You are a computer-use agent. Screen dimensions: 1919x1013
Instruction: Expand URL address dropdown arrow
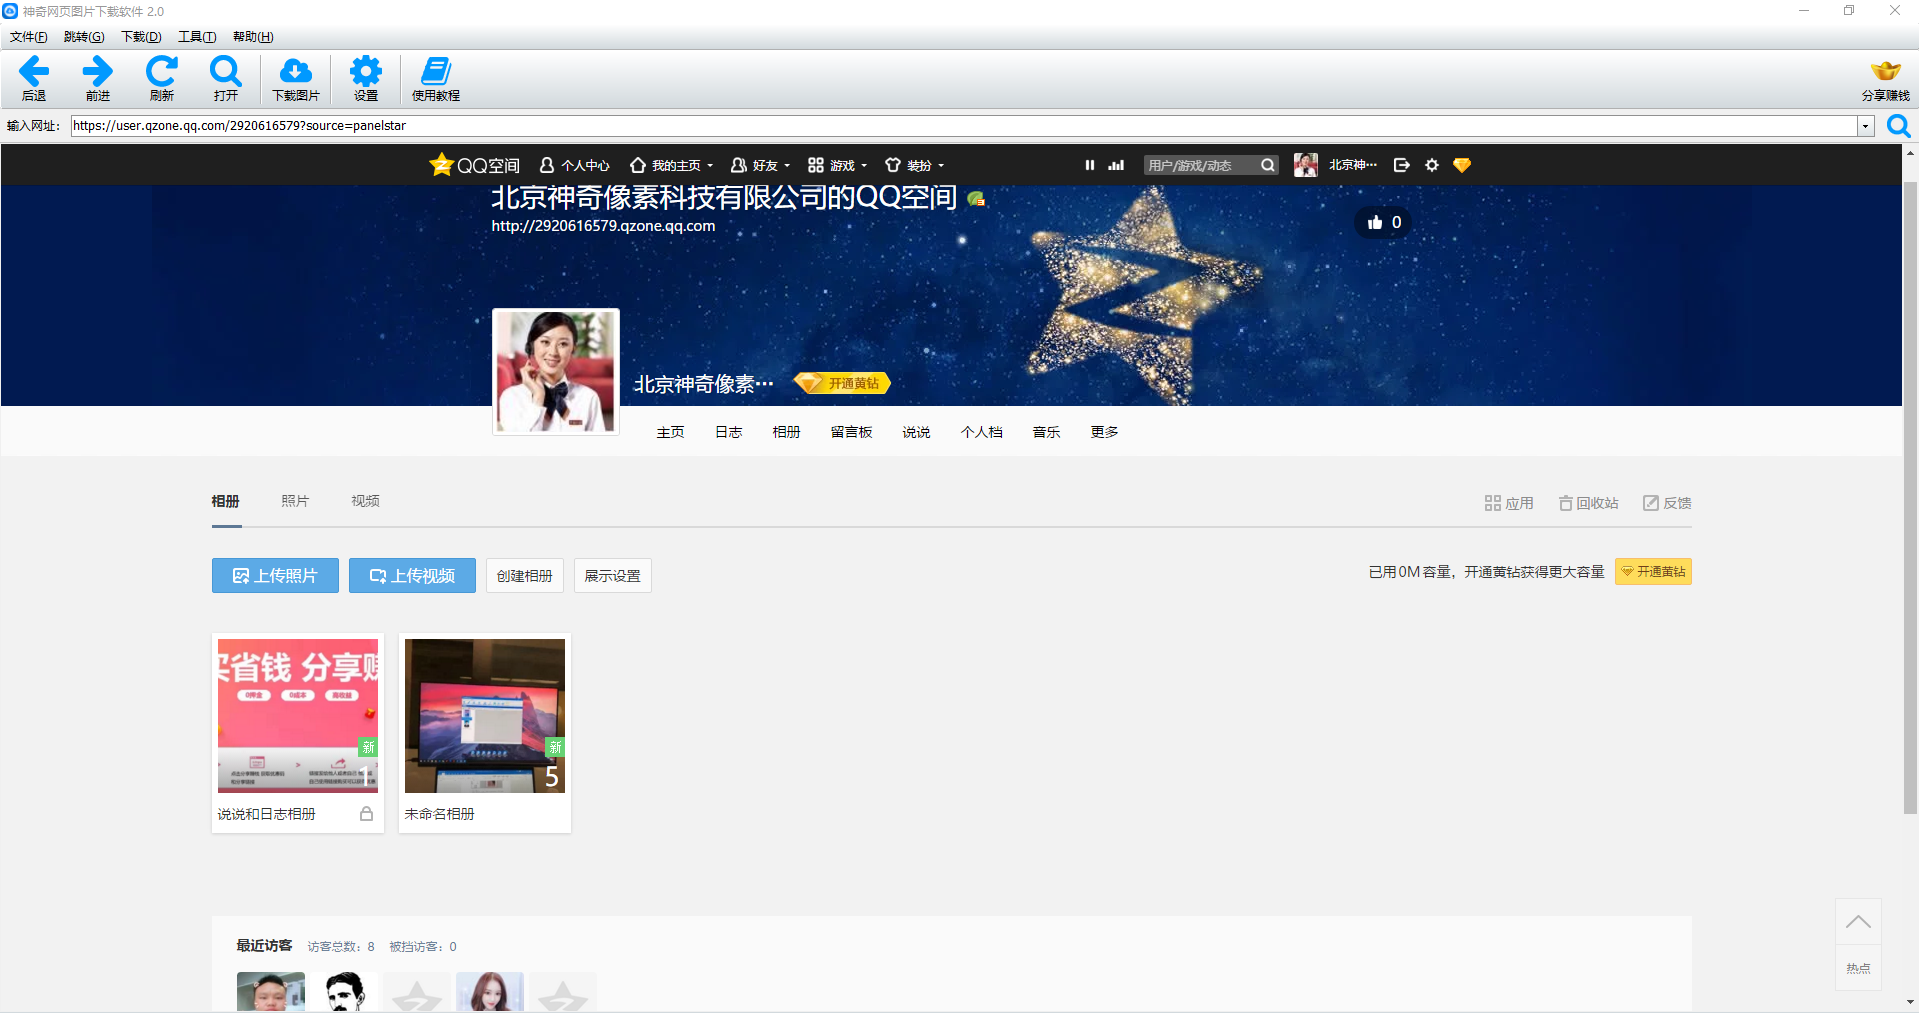click(x=1865, y=126)
